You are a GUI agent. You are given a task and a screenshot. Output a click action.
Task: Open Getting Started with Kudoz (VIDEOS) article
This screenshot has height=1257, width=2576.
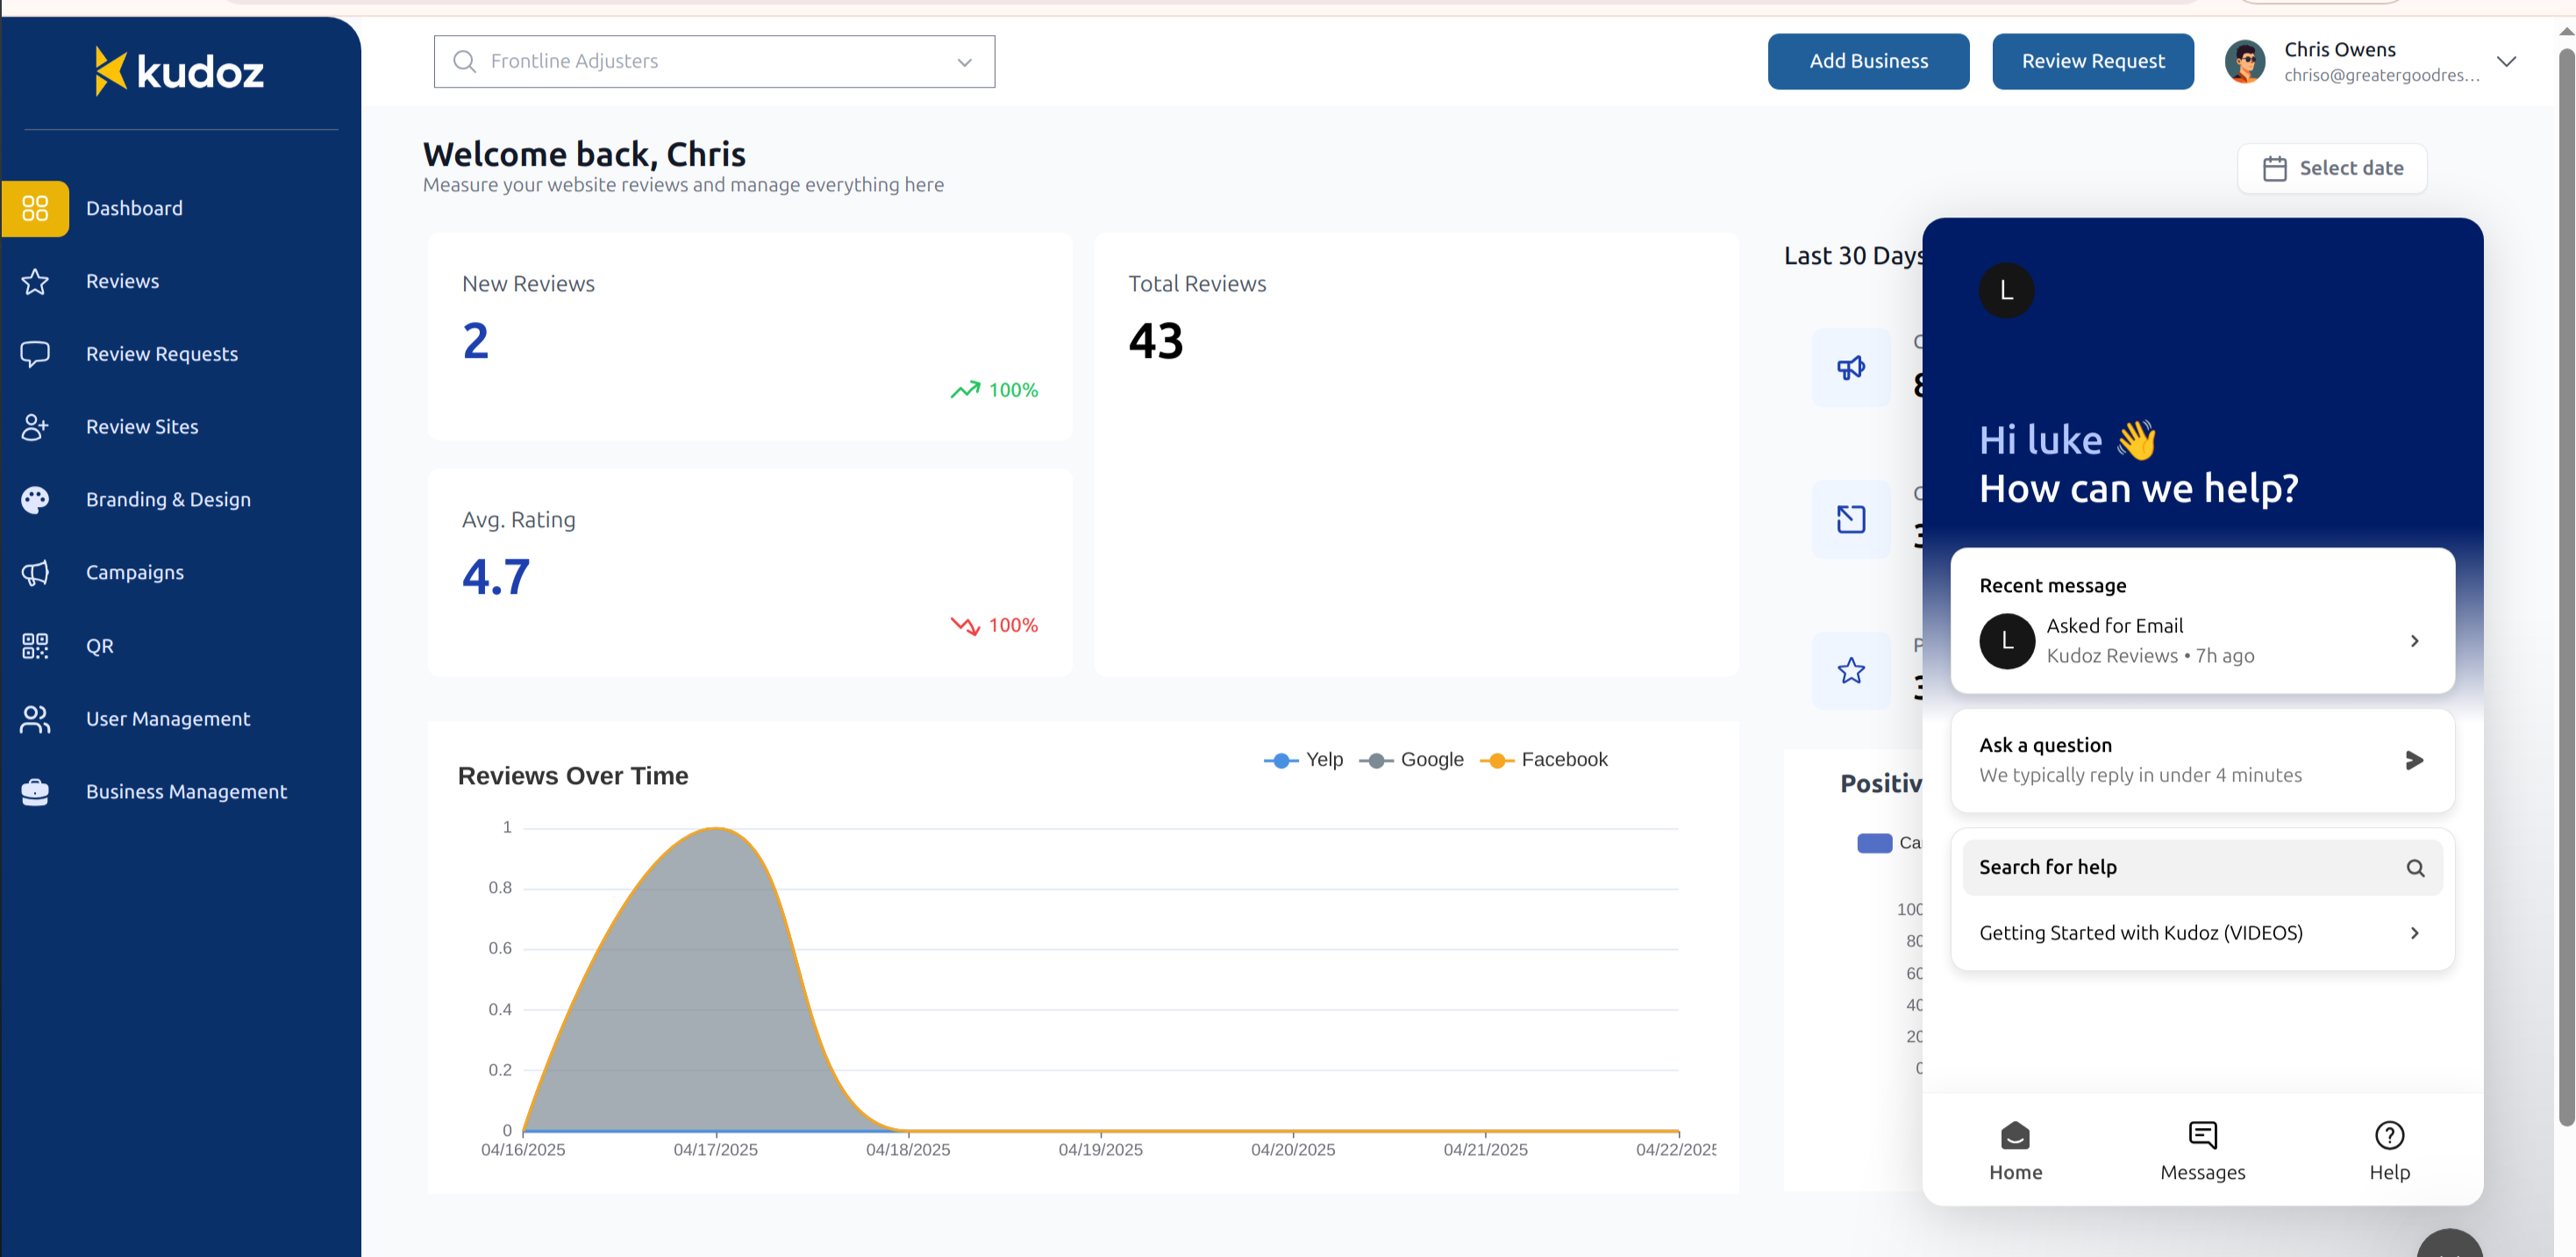2202,933
